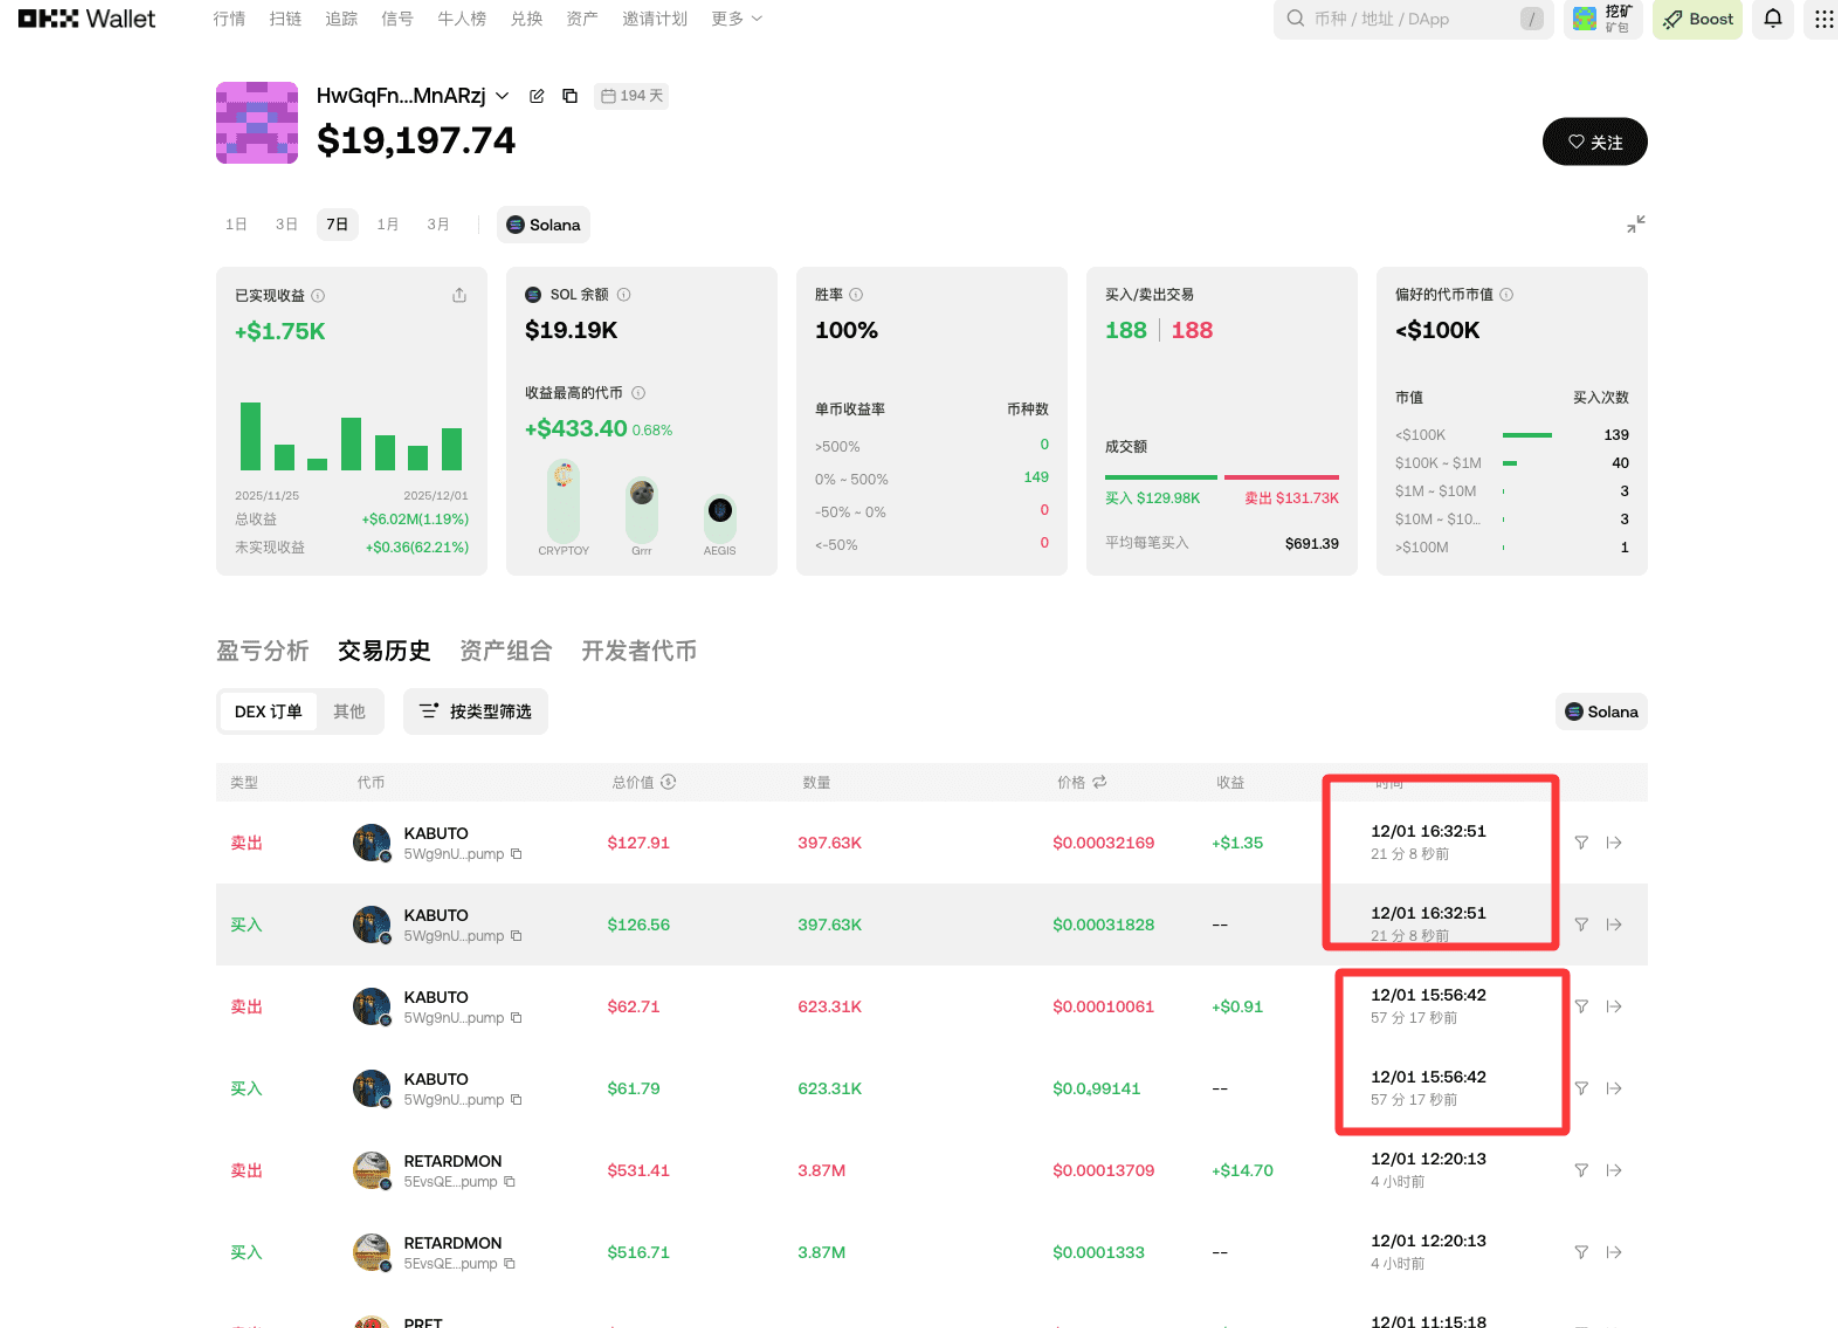Open the 挖矿 wallet button
This screenshot has width=1838, height=1328.
(1603, 19)
